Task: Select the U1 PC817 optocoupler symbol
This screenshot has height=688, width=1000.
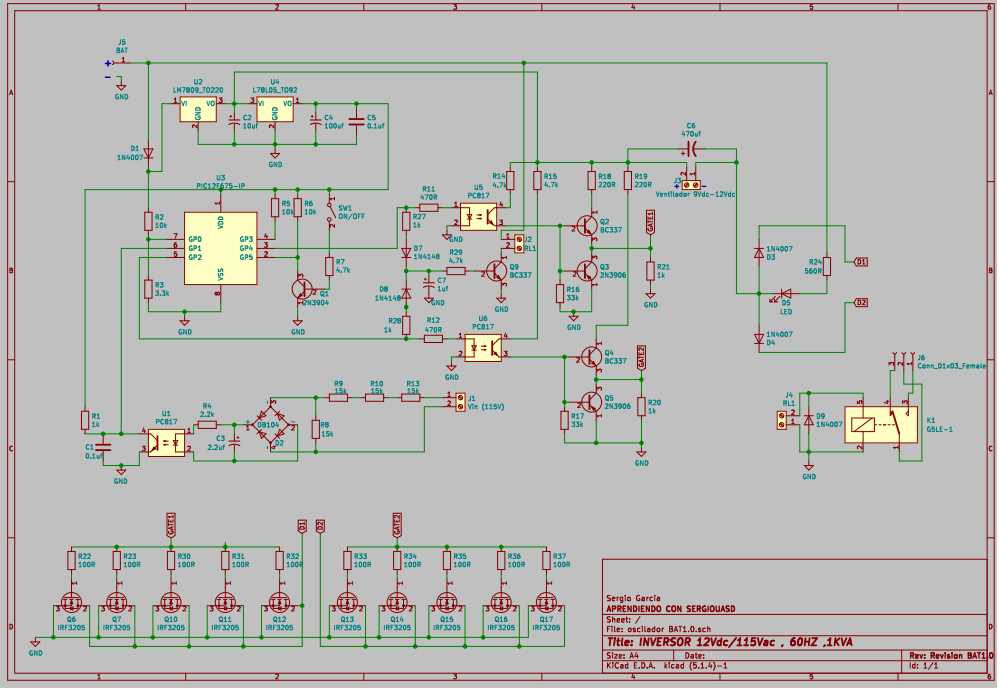Action: coord(166,441)
